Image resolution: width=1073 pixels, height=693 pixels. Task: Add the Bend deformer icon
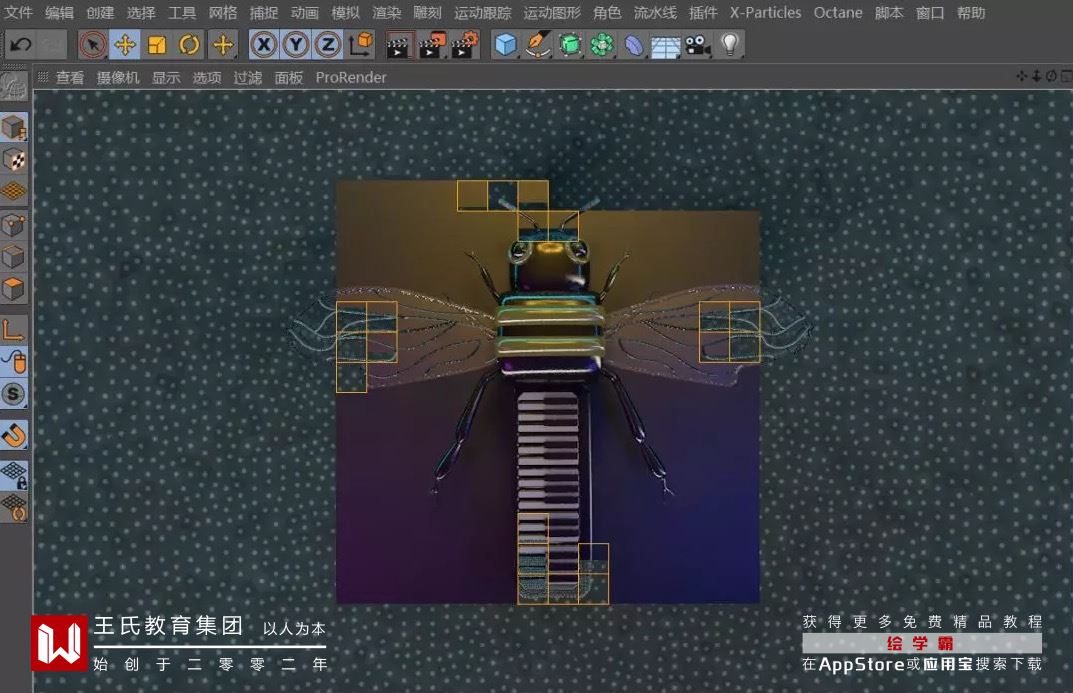634,45
